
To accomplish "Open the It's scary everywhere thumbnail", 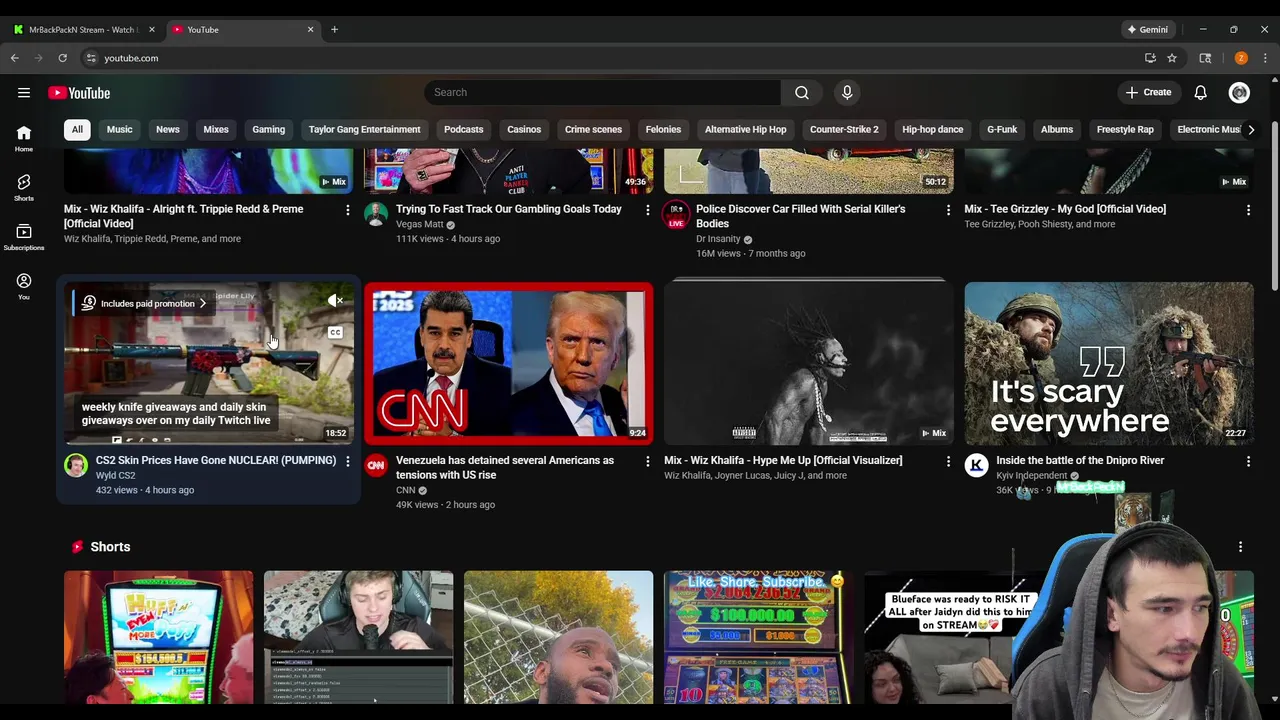I will 1109,363.
